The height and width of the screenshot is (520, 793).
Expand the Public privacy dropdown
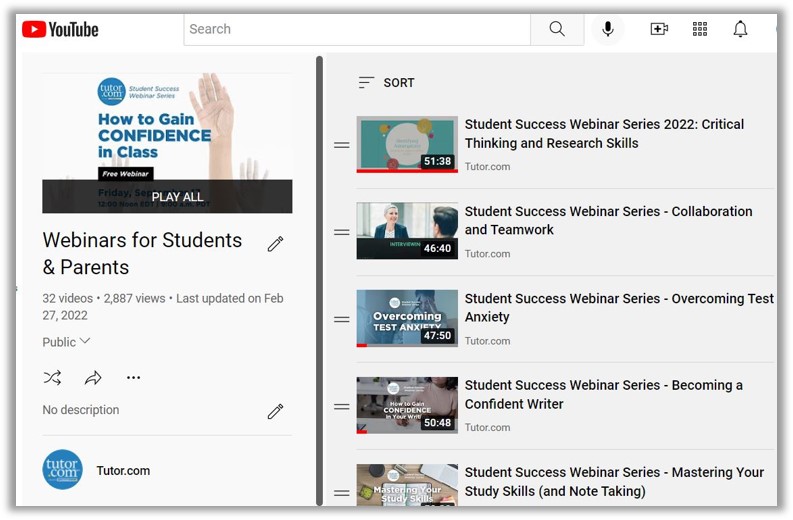pos(66,342)
